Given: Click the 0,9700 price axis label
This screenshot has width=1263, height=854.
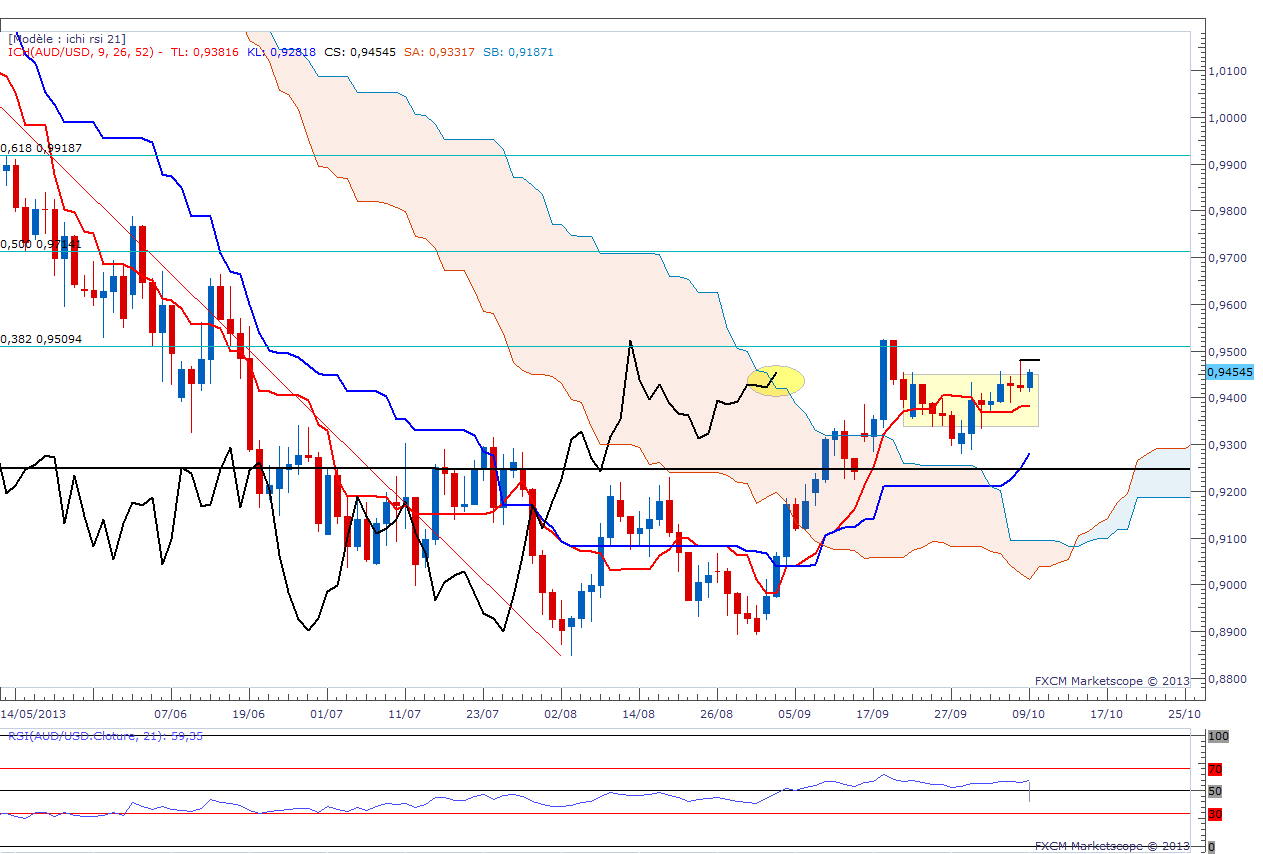Looking at the screenshot, I should (1228, 258).
